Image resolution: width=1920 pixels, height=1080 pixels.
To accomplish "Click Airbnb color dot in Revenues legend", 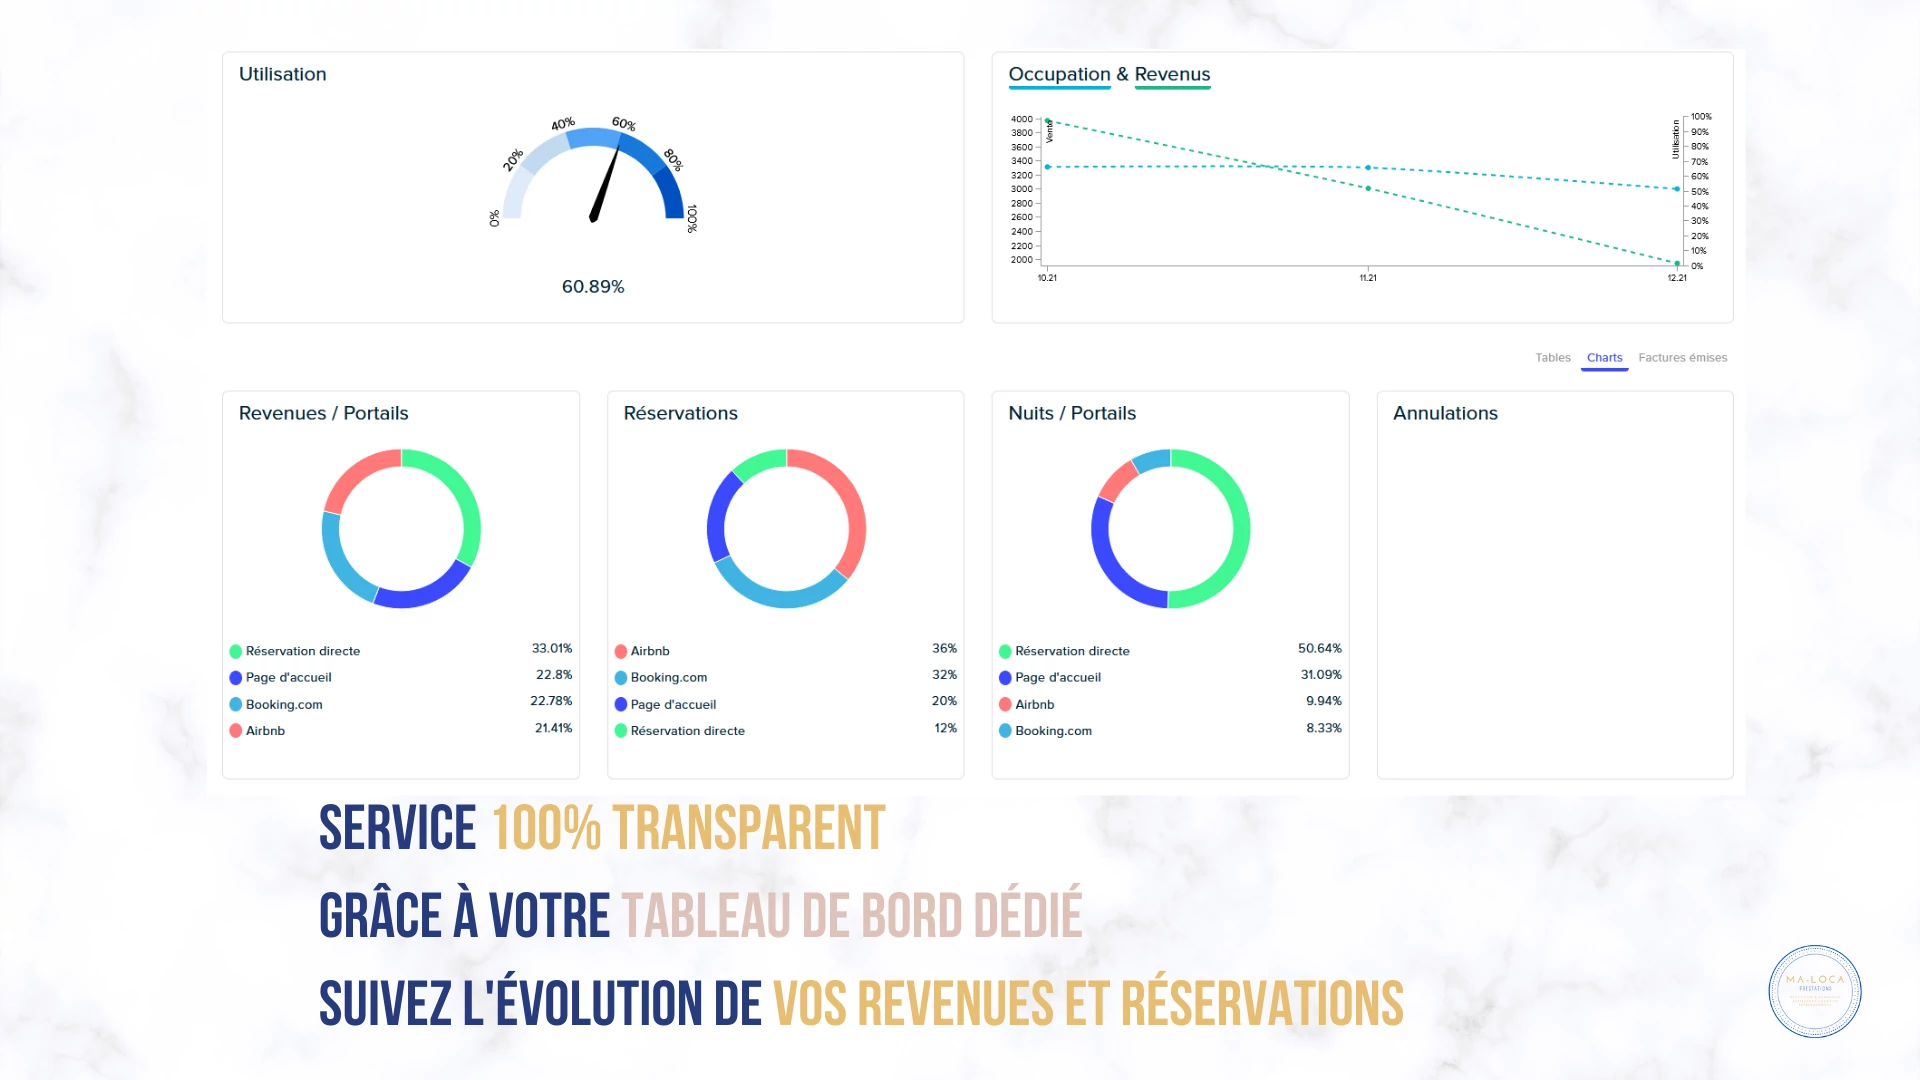I will (x=236, y=731).
